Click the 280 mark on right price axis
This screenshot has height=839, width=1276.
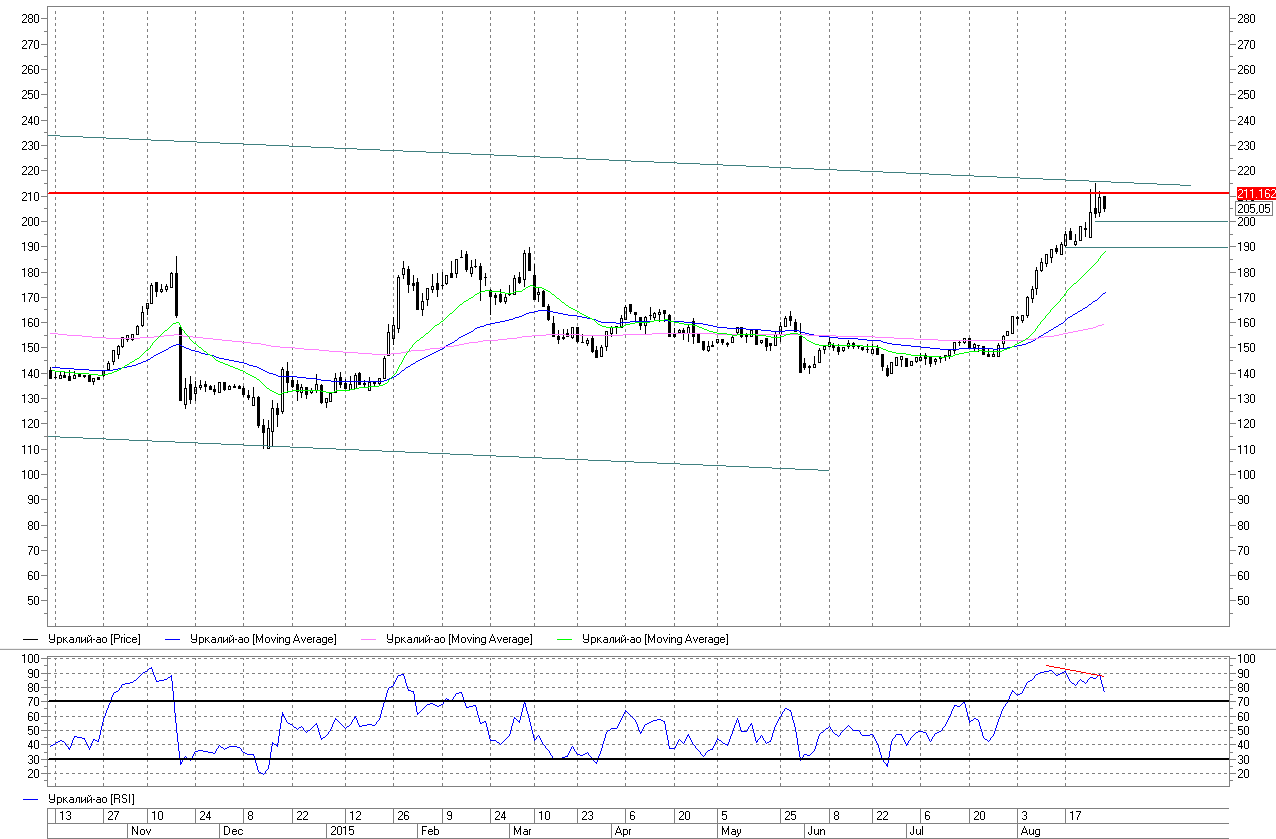tap(1246, 19)
